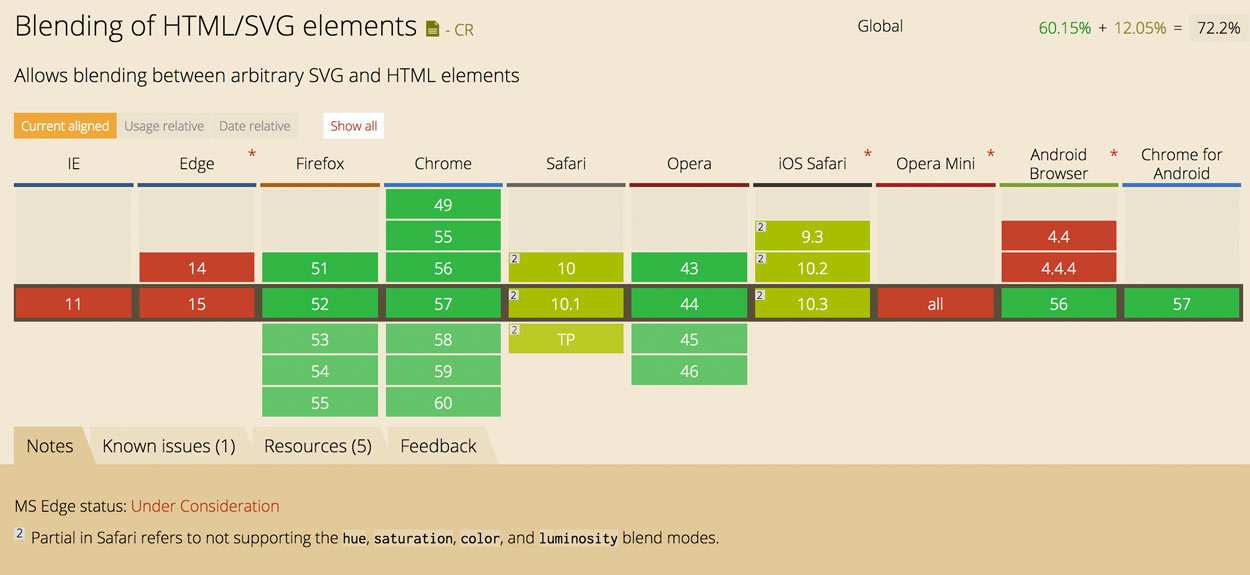Select Edge version 15 cell
The height and width of the screenshot is (575, 1250).
coord(197,304)
